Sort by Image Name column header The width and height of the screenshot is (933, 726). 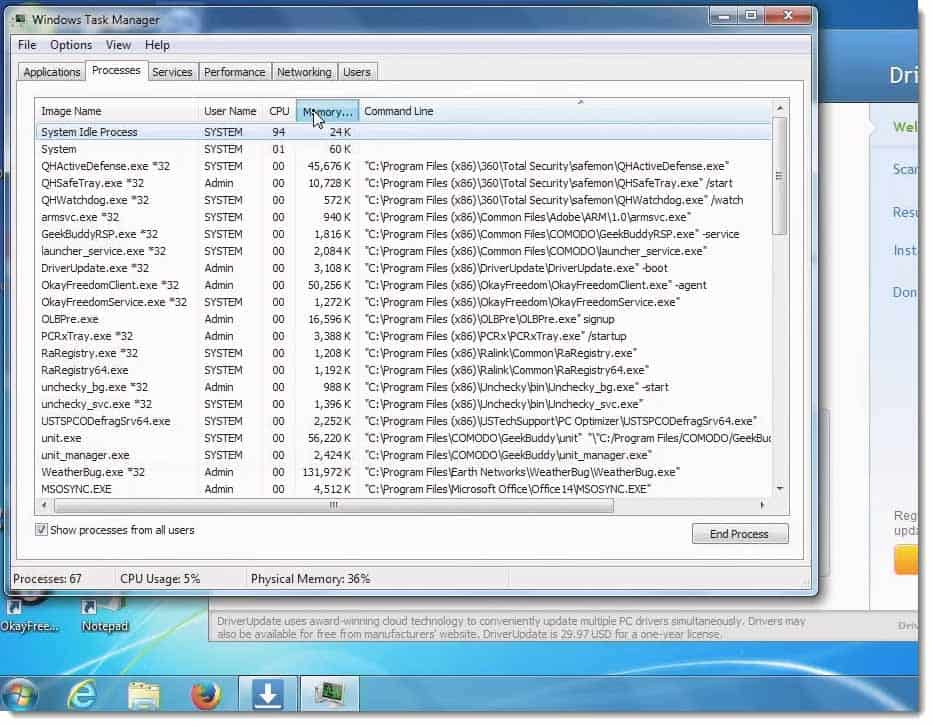point(116,111)
